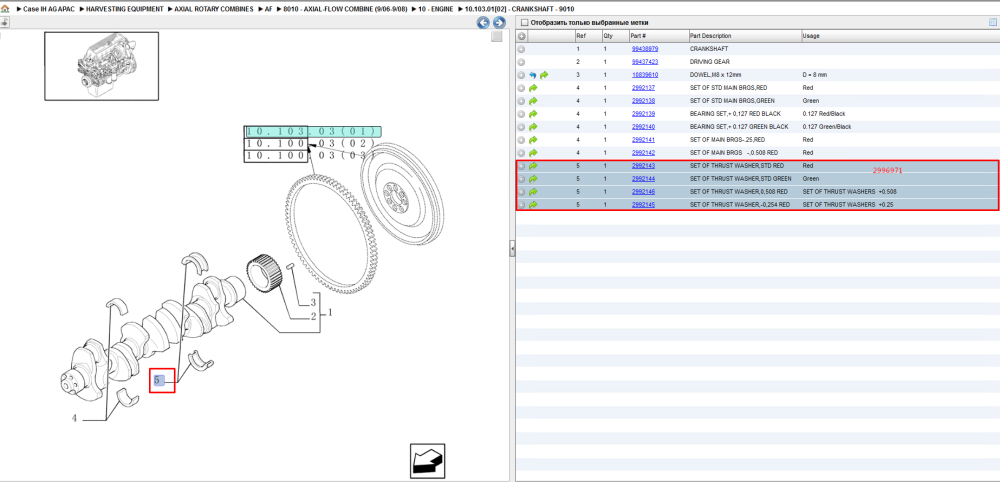
Task: Open HARVESTING EQUIPMENT breadcrumb
Action: click(x=125, y=10)
